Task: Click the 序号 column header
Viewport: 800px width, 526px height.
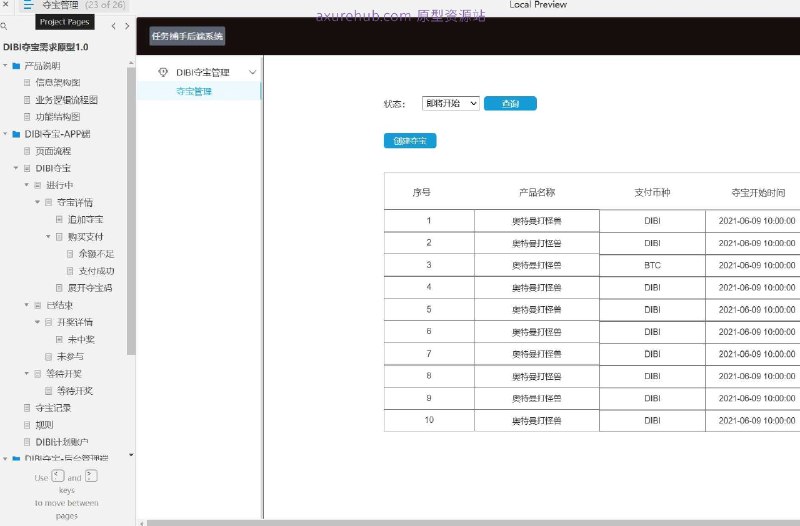Action: [x=421, y=192]
